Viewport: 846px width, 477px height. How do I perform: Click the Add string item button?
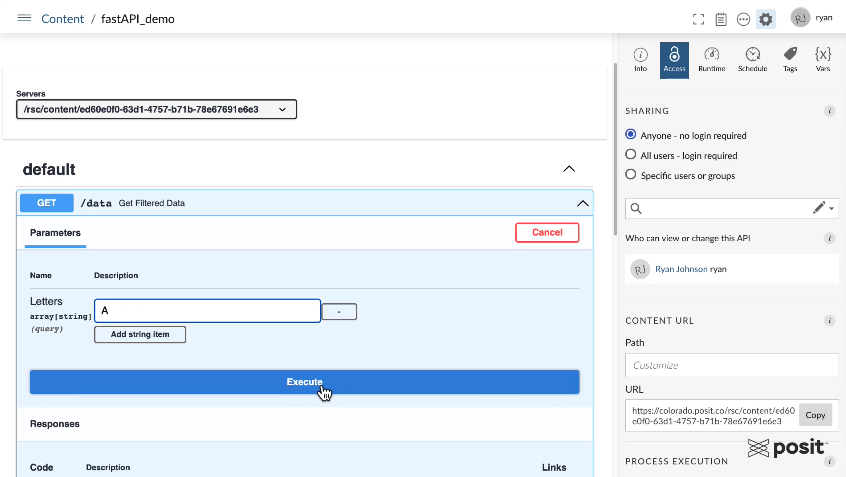pos(140,334)
